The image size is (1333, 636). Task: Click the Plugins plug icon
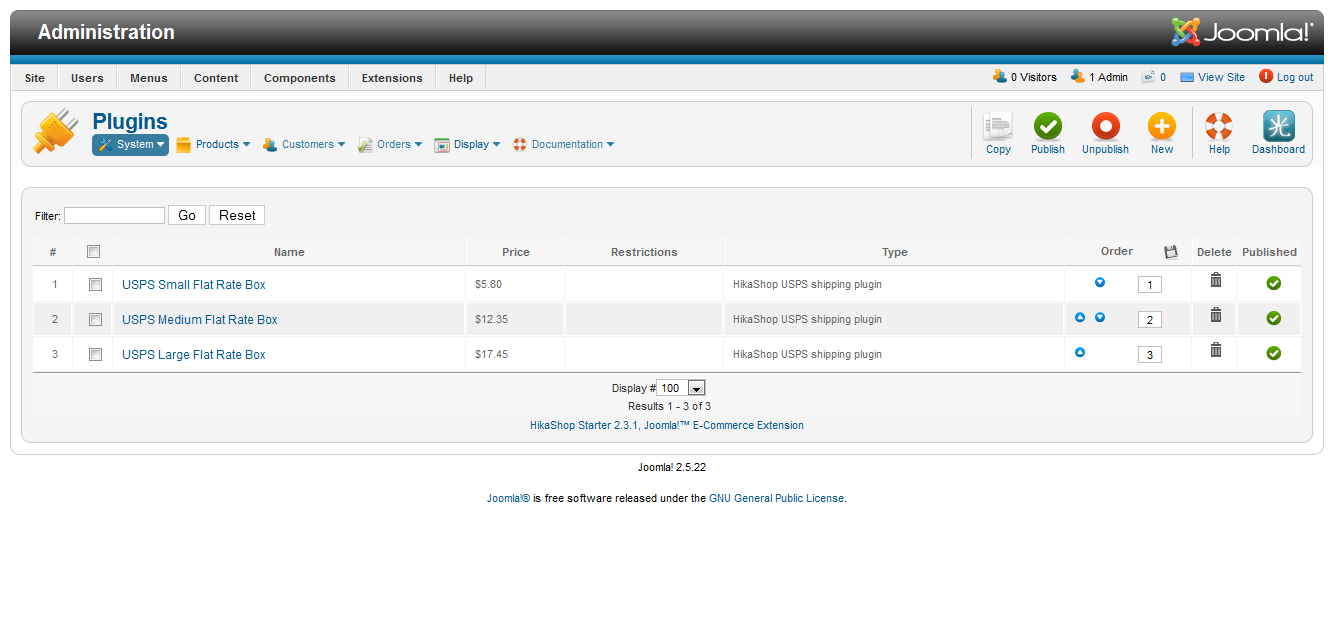(x=56, y=132)
